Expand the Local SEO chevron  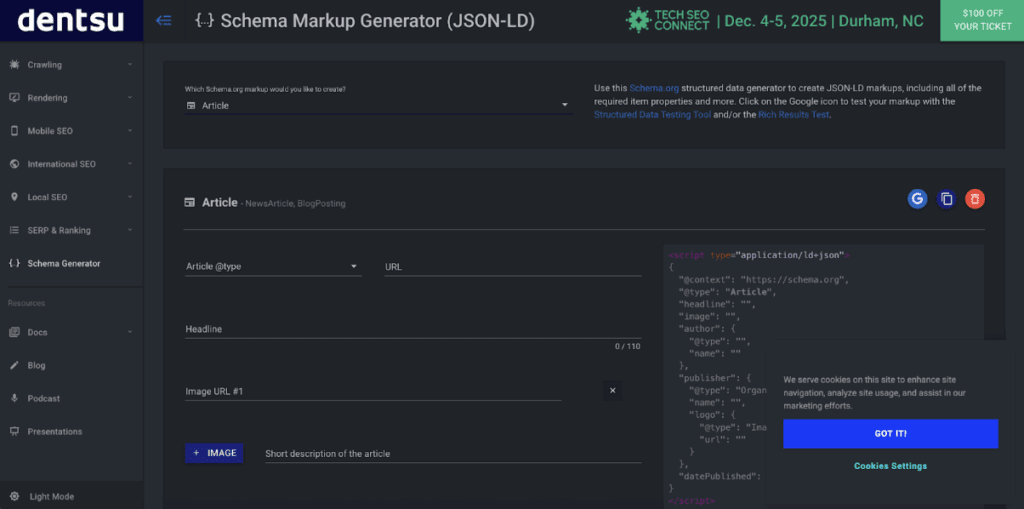130,197
